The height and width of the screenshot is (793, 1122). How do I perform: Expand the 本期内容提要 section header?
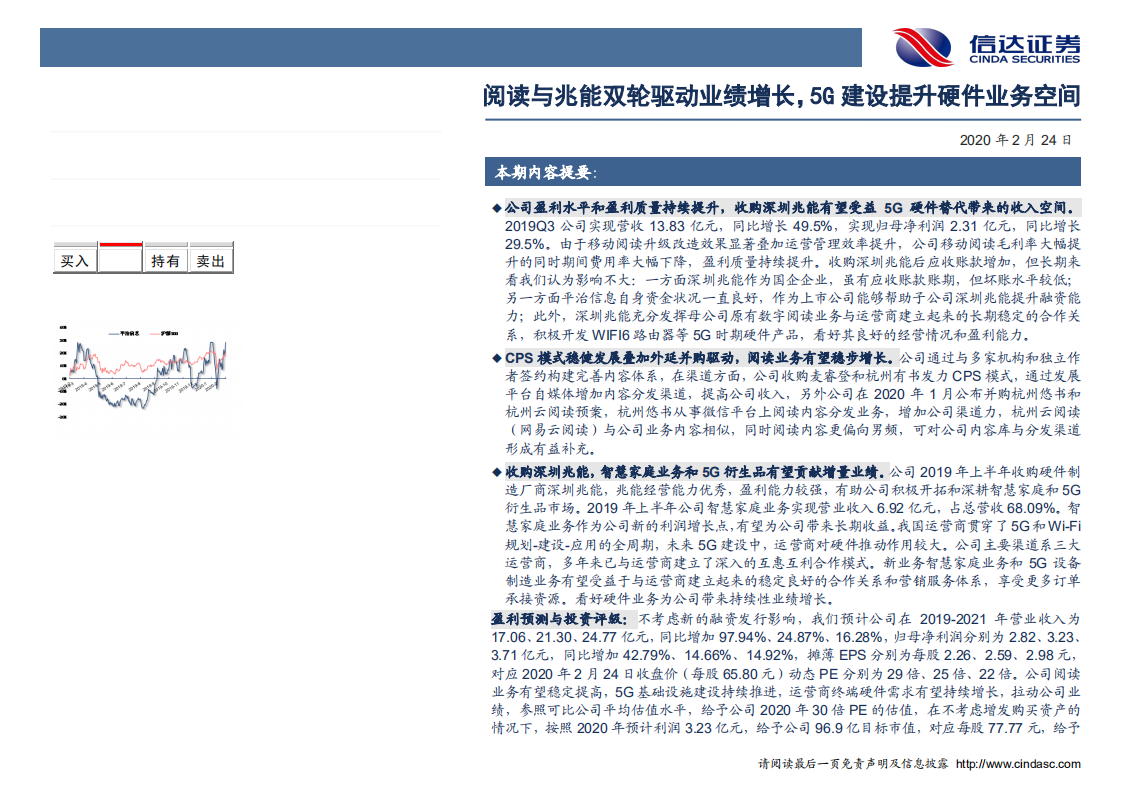pos(542,170)
